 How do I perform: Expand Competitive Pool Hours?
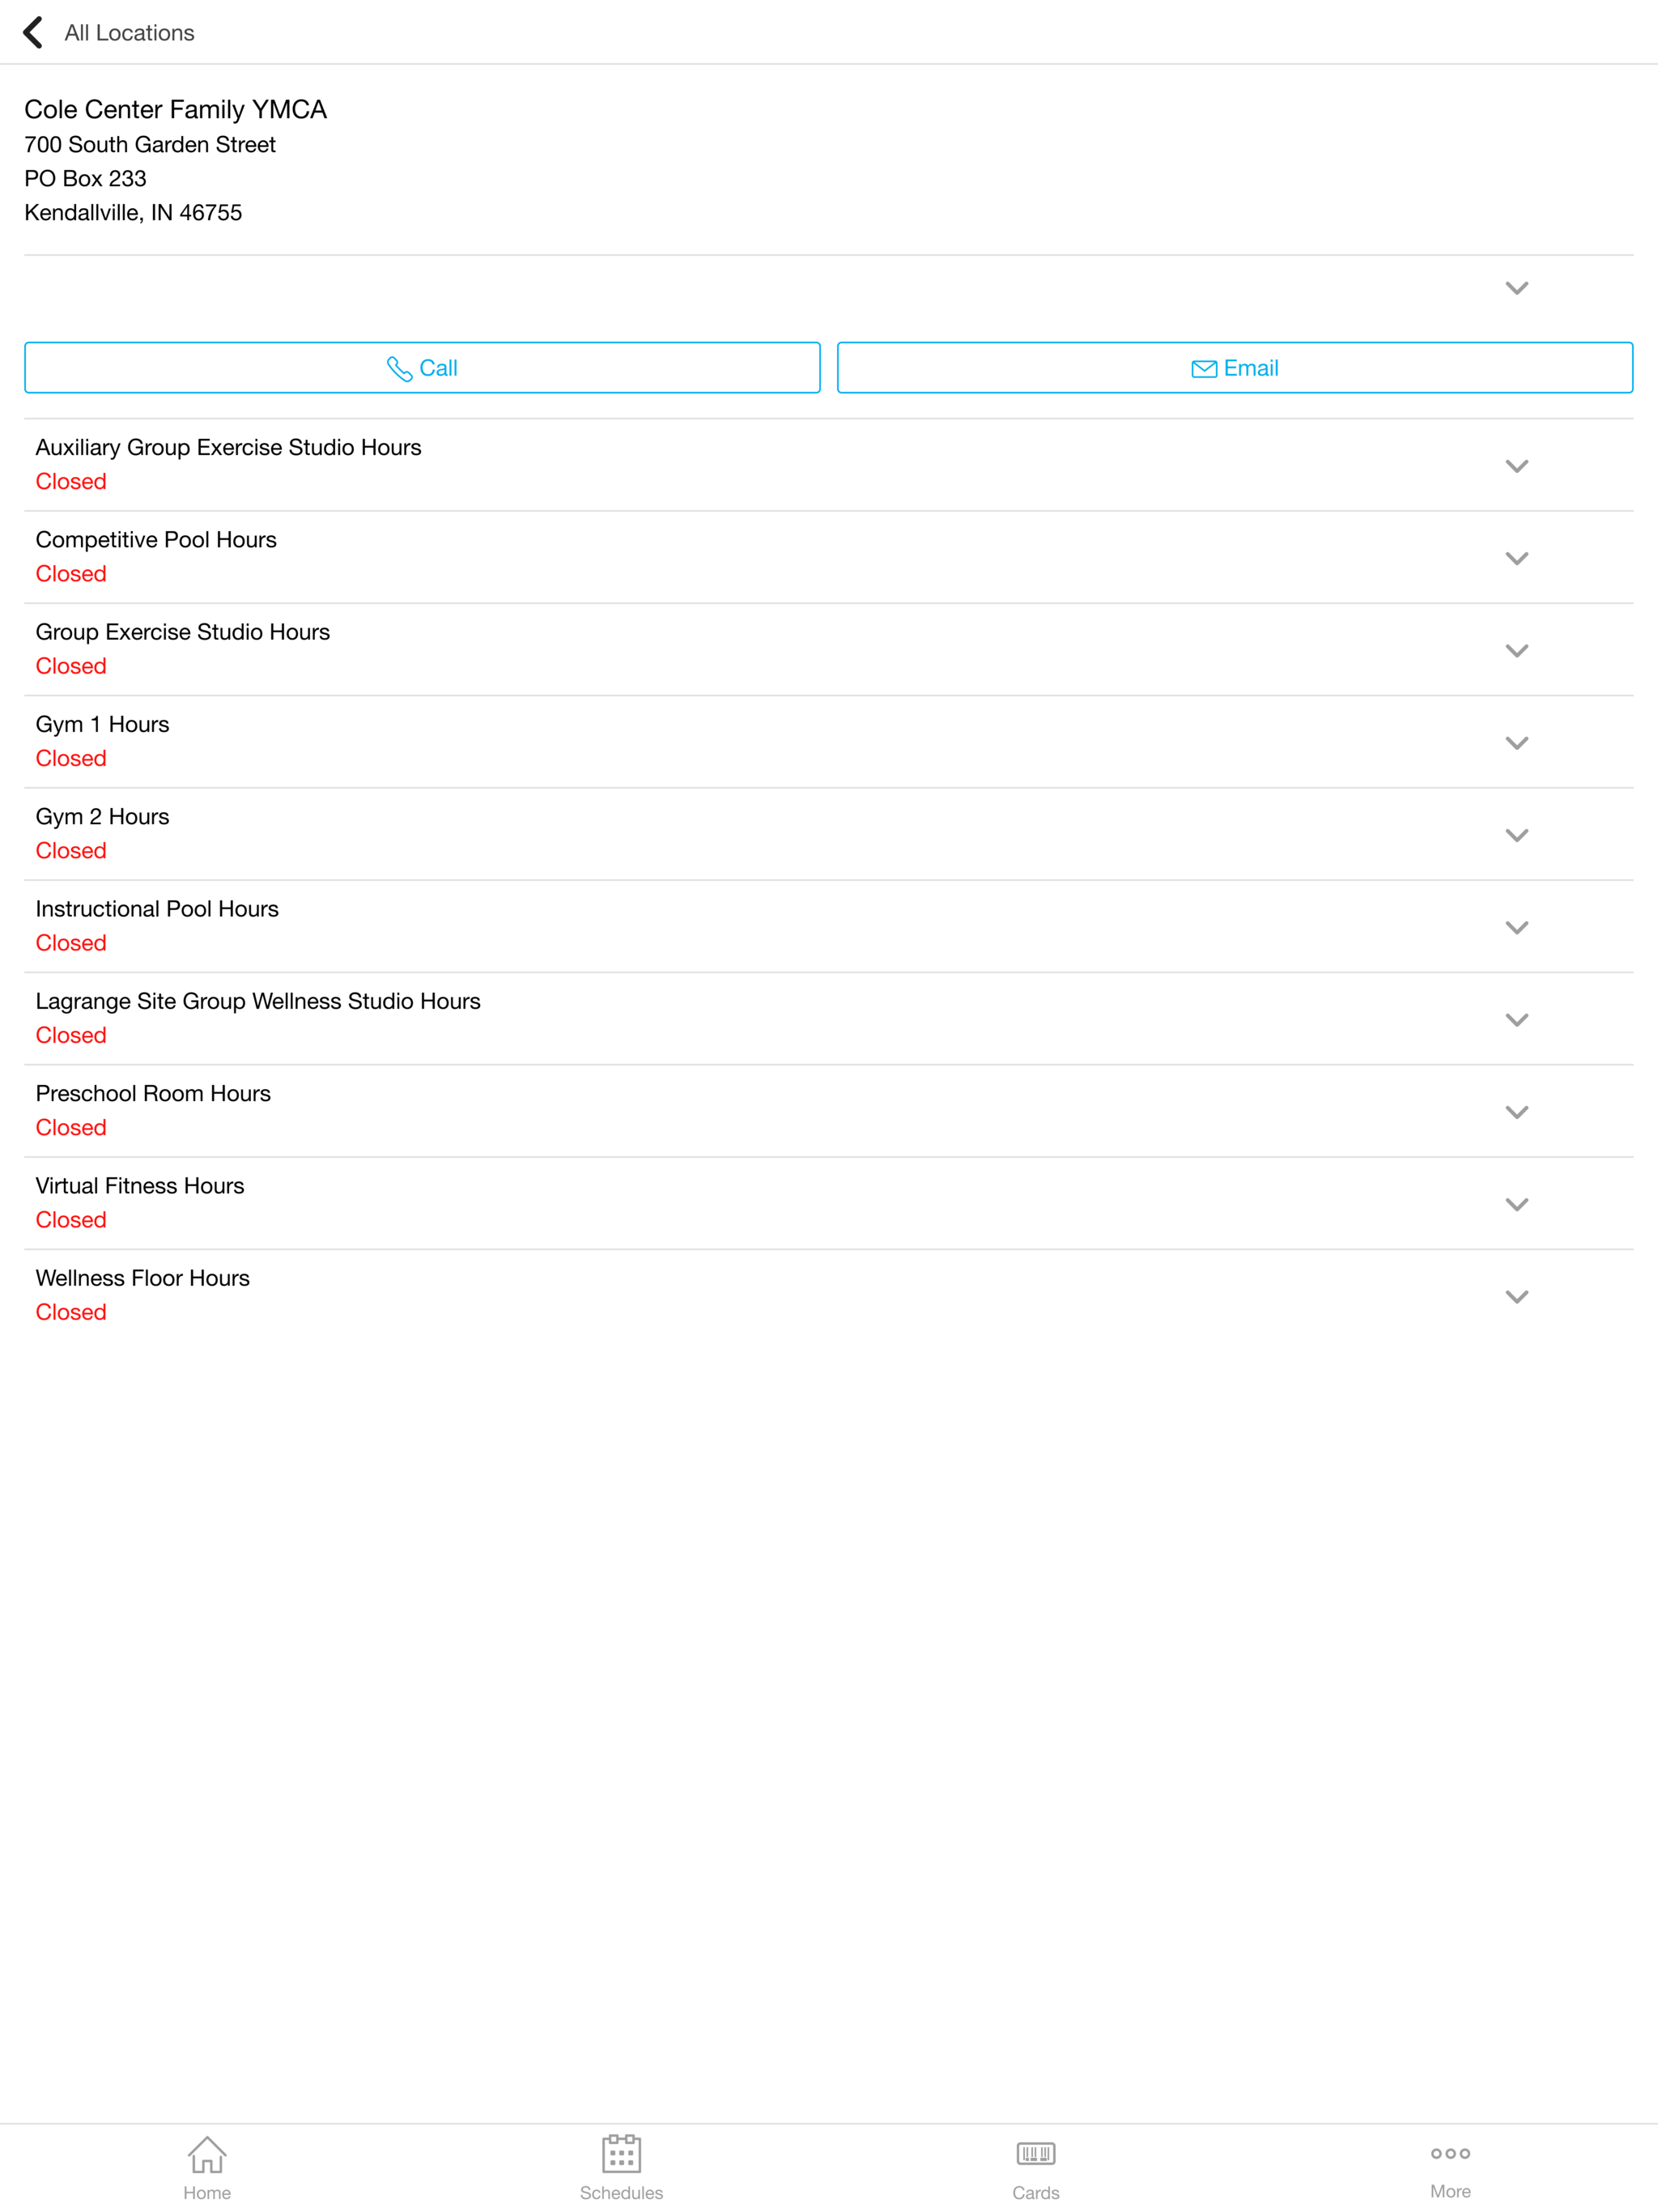[1516, 559]
